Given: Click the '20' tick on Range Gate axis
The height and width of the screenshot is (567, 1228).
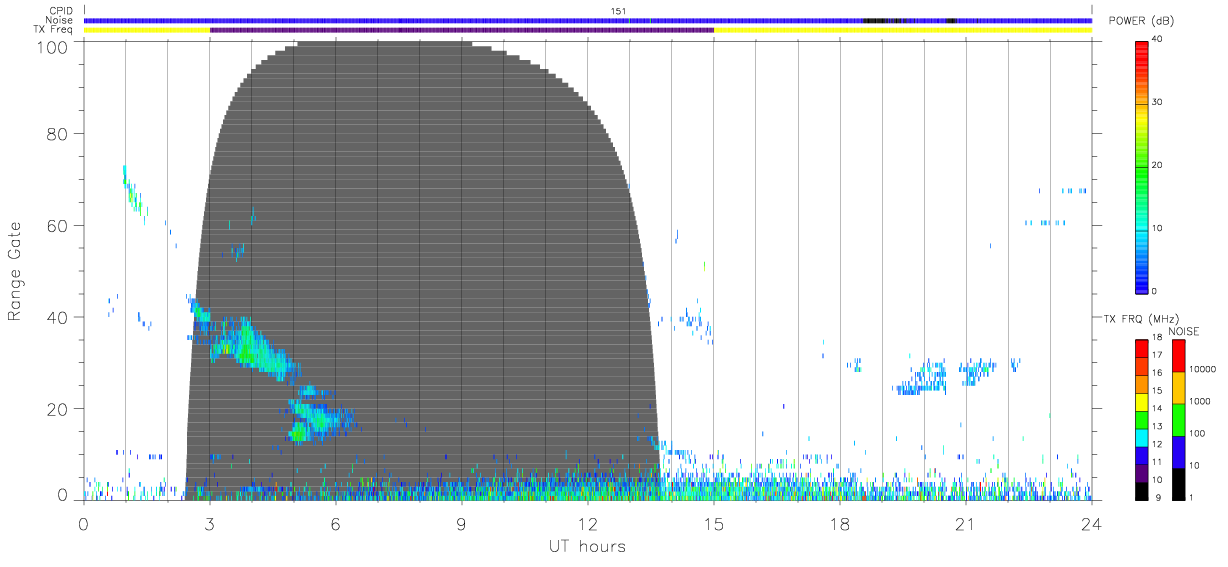Looking at the screenshot, I should 59,409.
